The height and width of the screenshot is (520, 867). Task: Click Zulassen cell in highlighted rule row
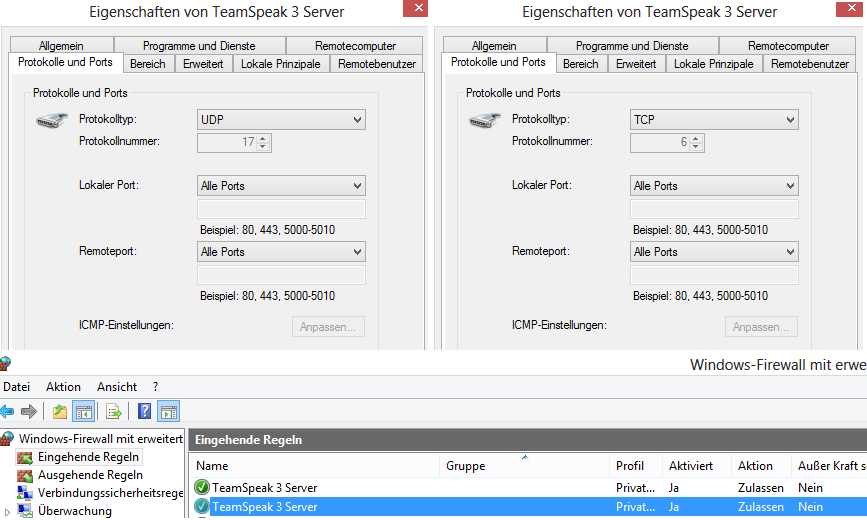pos(761,506)
